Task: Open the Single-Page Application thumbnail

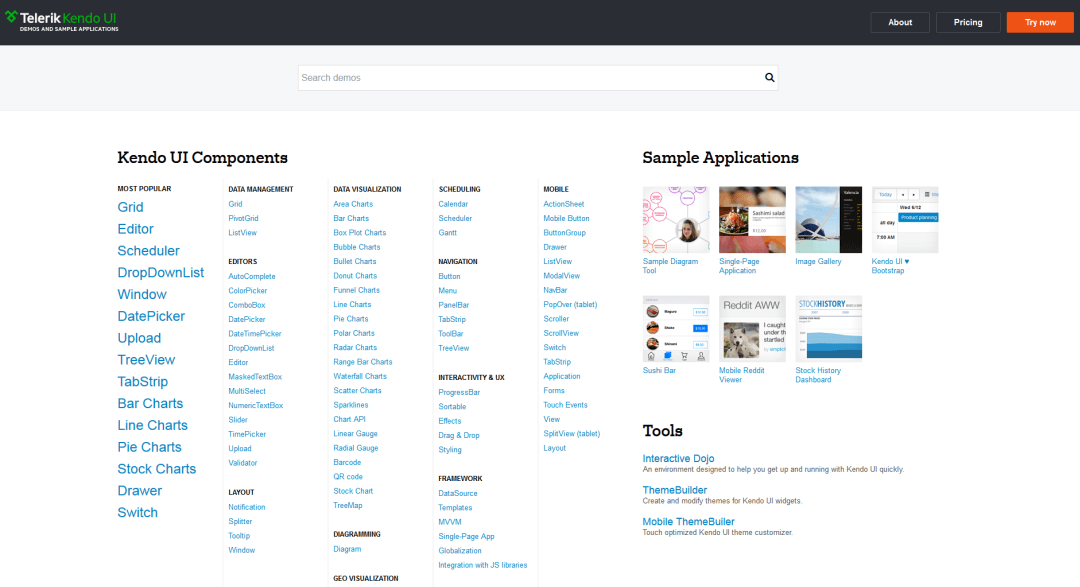Action: pyautogui.click(x=752, y=220)
